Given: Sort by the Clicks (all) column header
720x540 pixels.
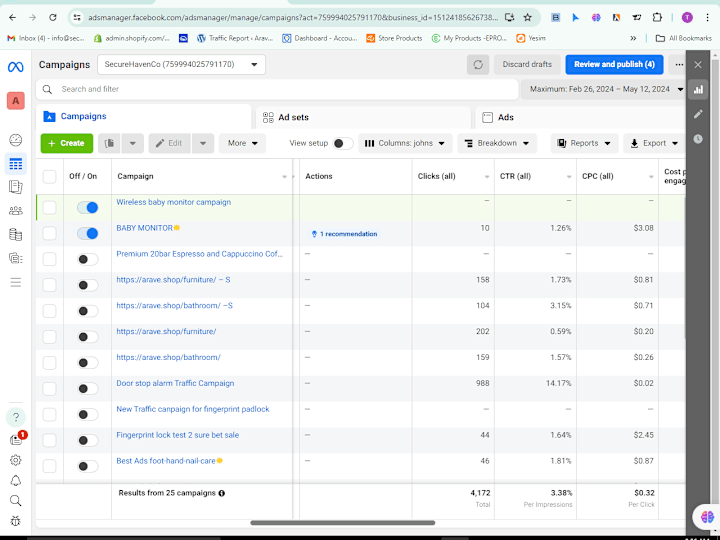Looking at the screenshot, I should (x=453, y=176).
